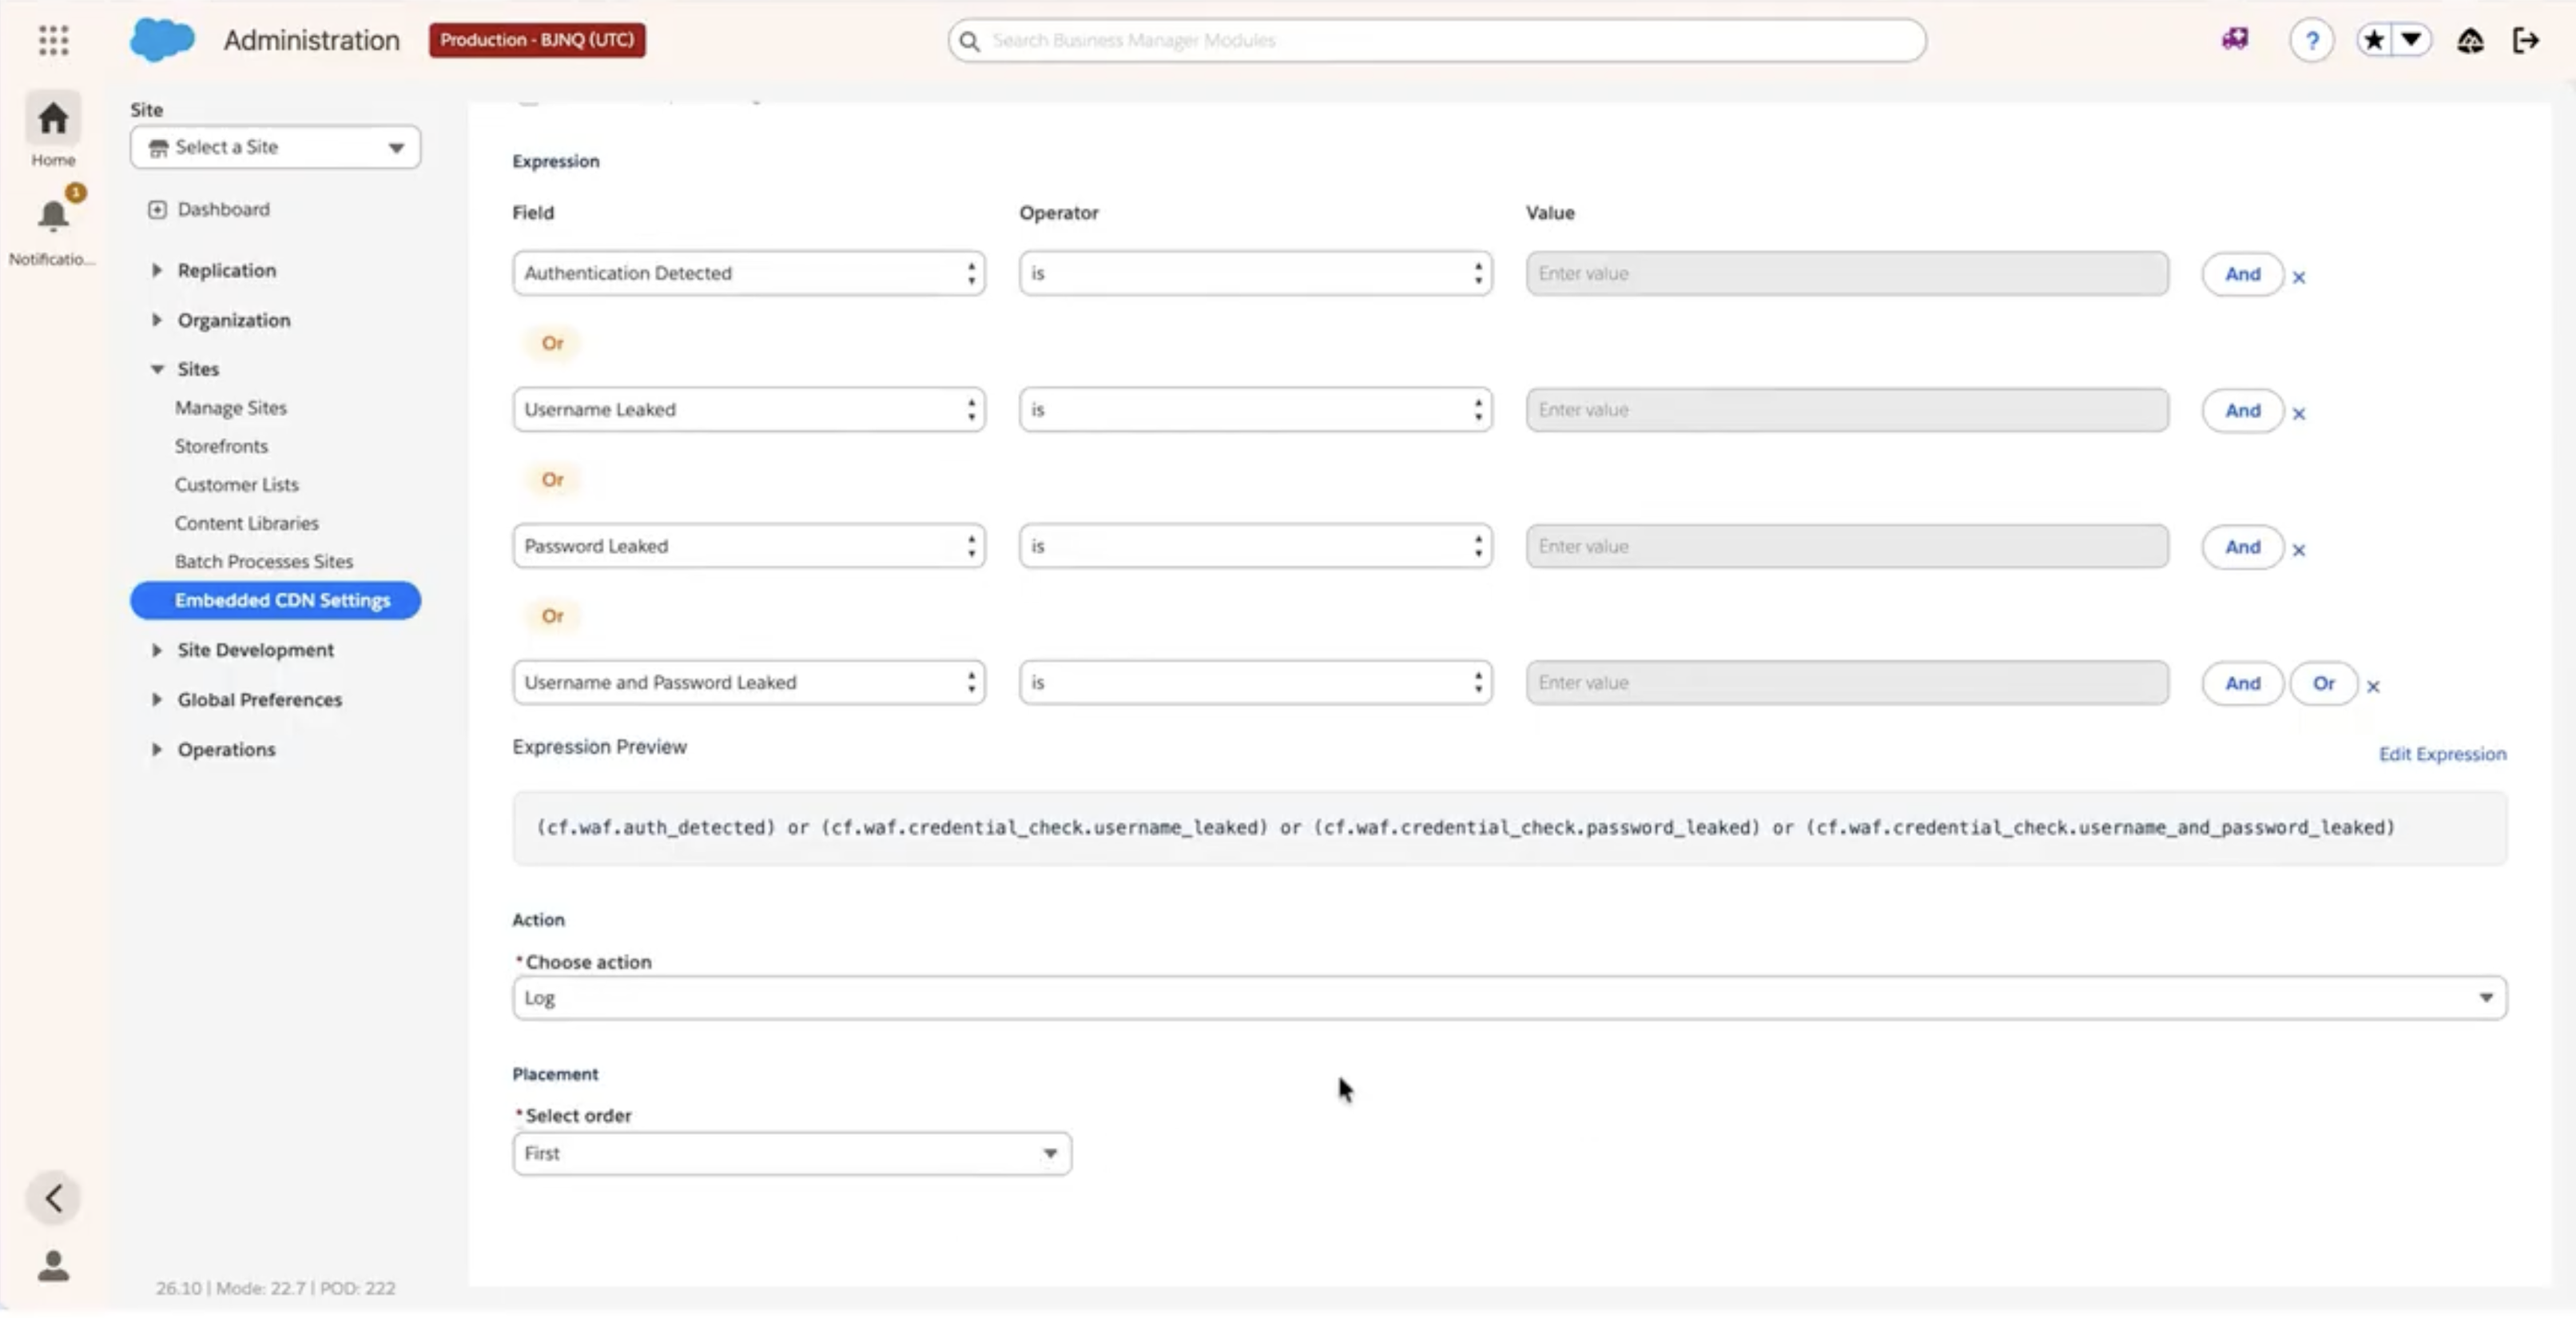
Task: Remove the Authentication Detected row
Action: pyautogui.click(x=2298, y=277)
